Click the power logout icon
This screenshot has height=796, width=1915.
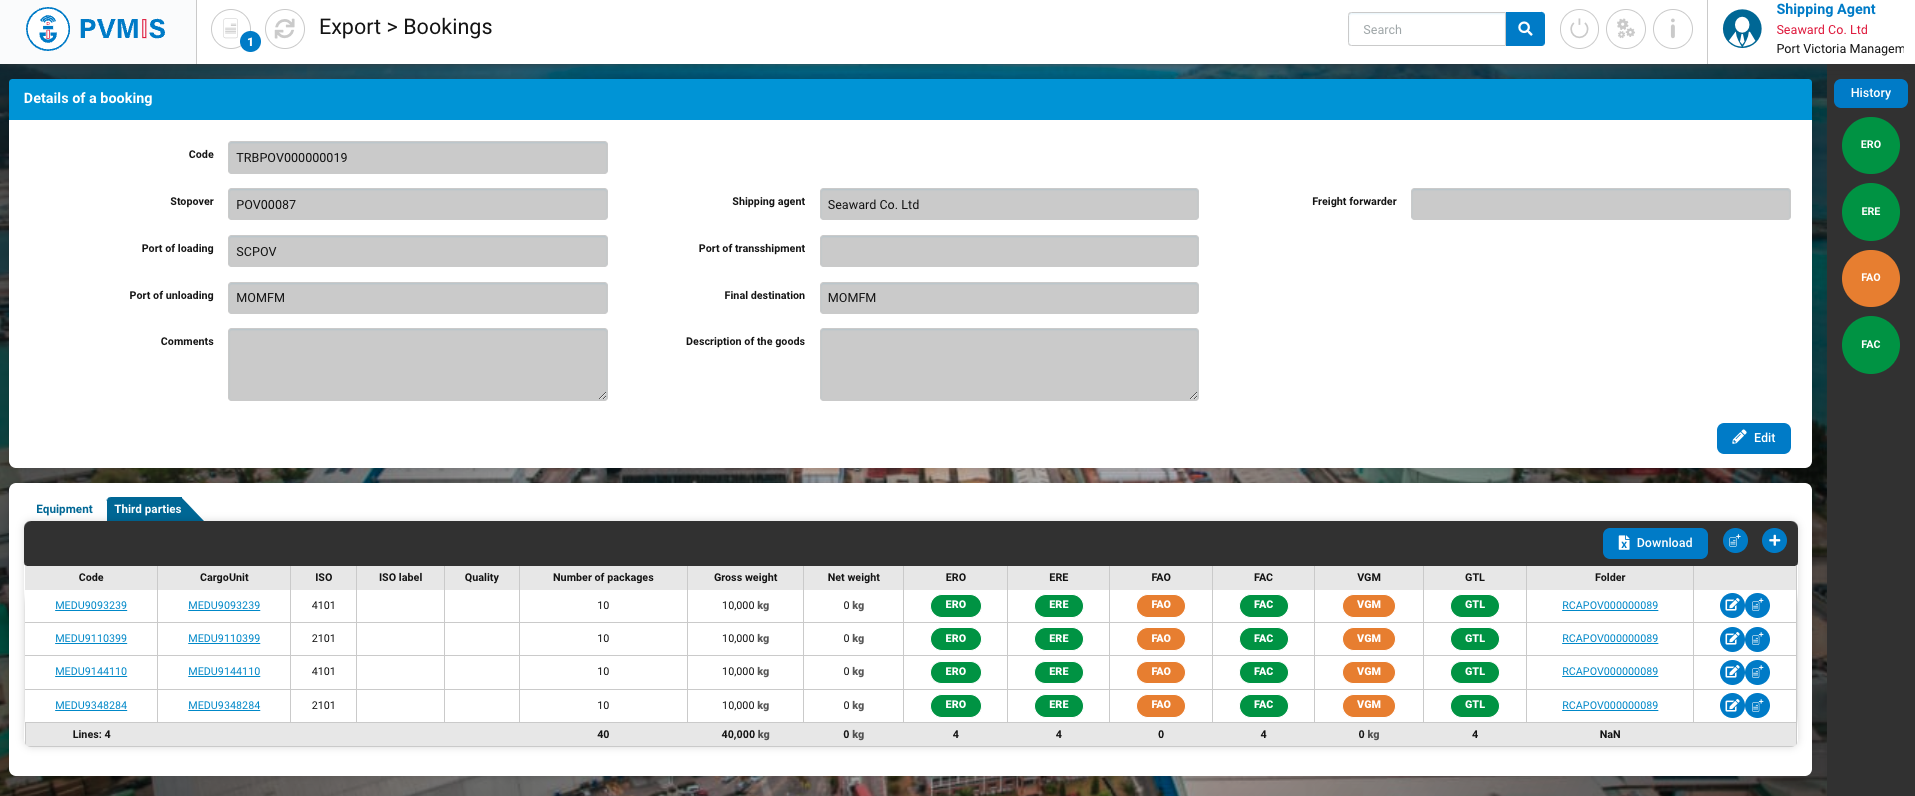point(1579,29)
